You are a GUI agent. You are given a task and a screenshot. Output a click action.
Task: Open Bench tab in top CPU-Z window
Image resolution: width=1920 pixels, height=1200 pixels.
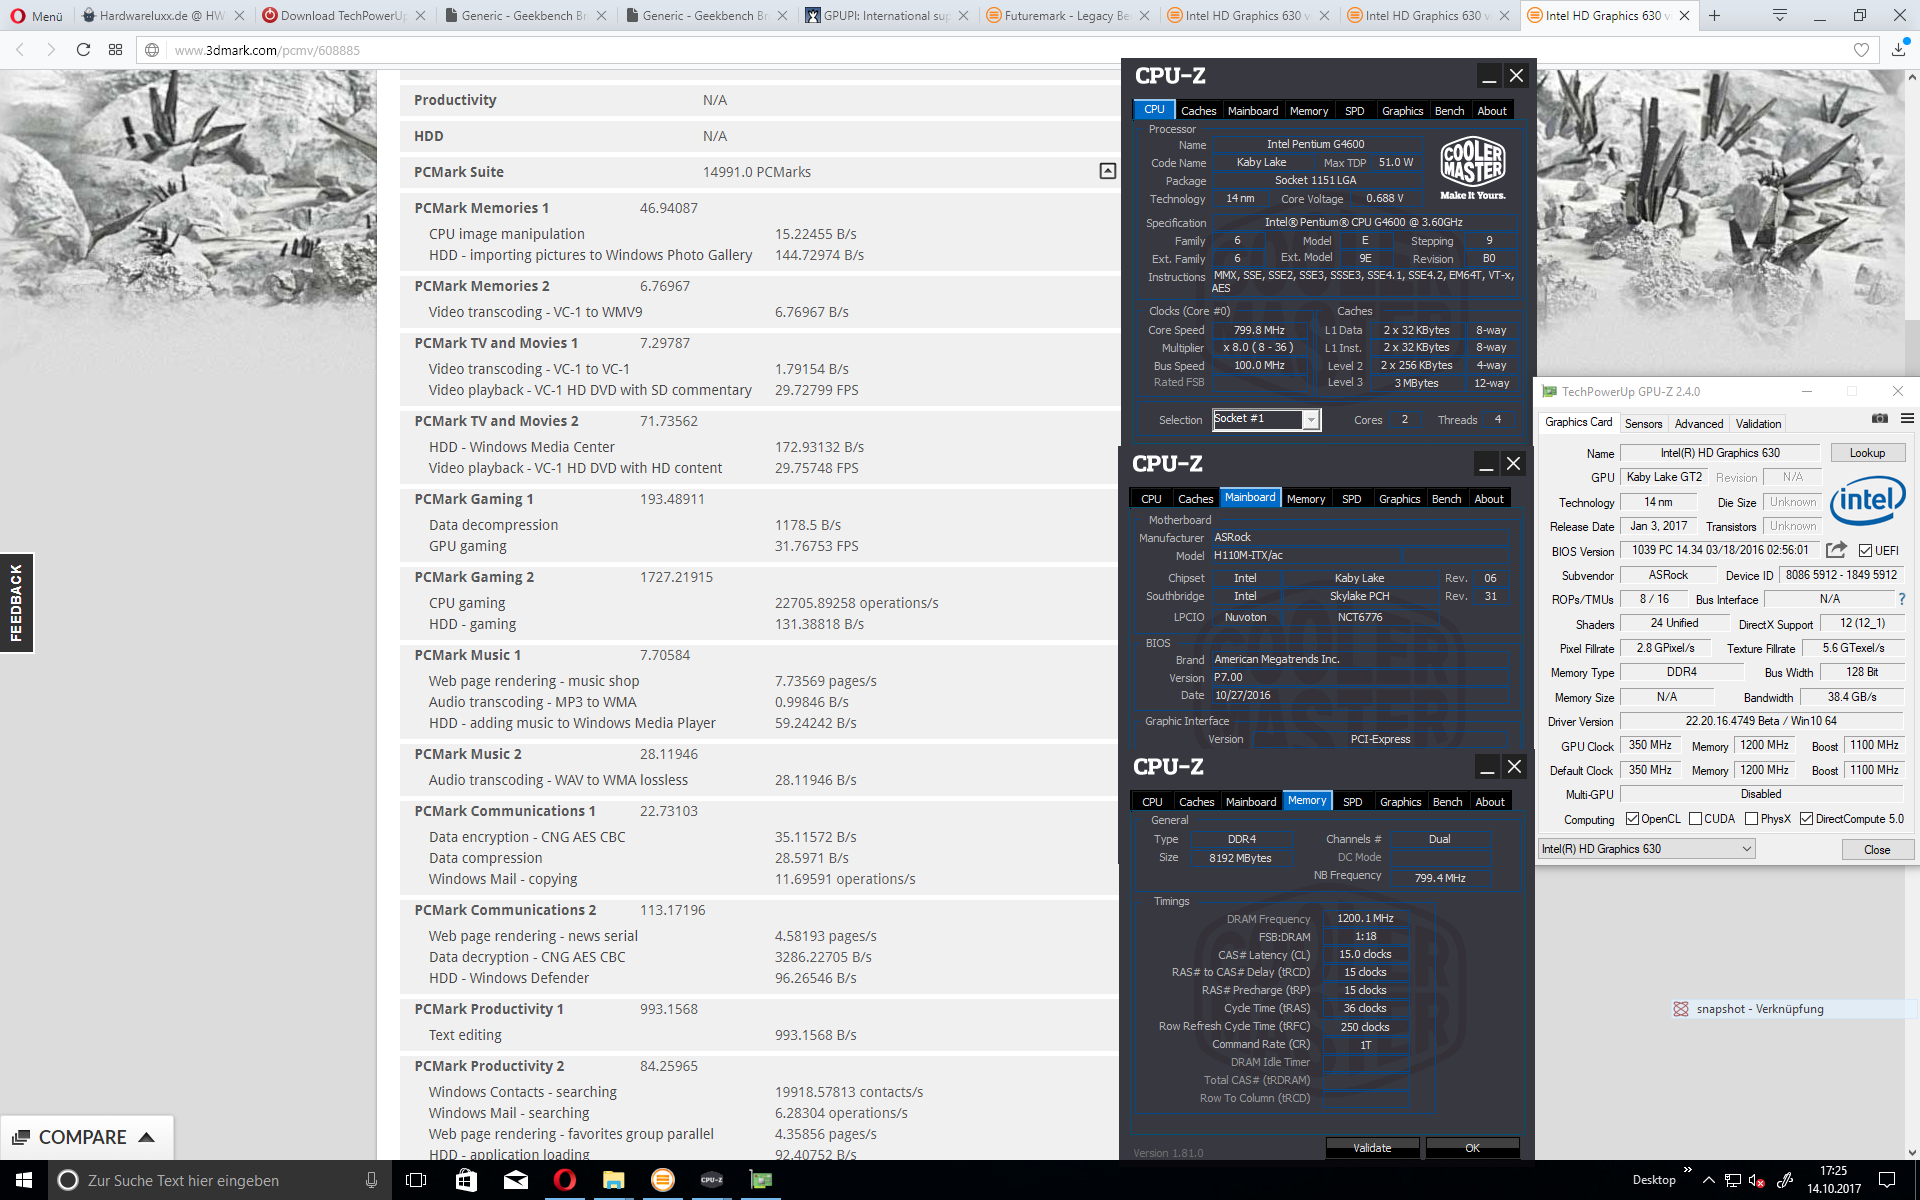pos(1449,111)
